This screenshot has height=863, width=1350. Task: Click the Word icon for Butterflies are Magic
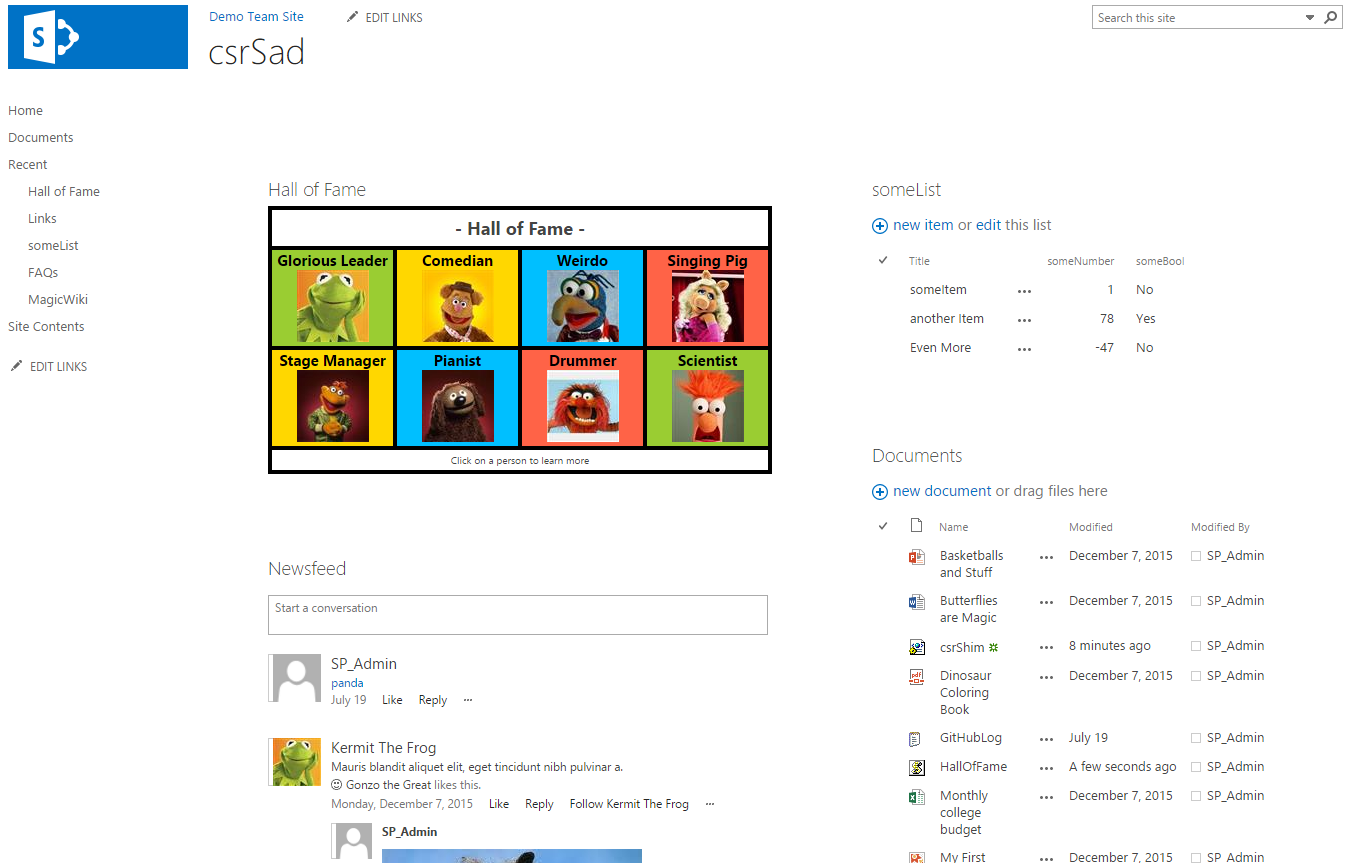(916, 602)
